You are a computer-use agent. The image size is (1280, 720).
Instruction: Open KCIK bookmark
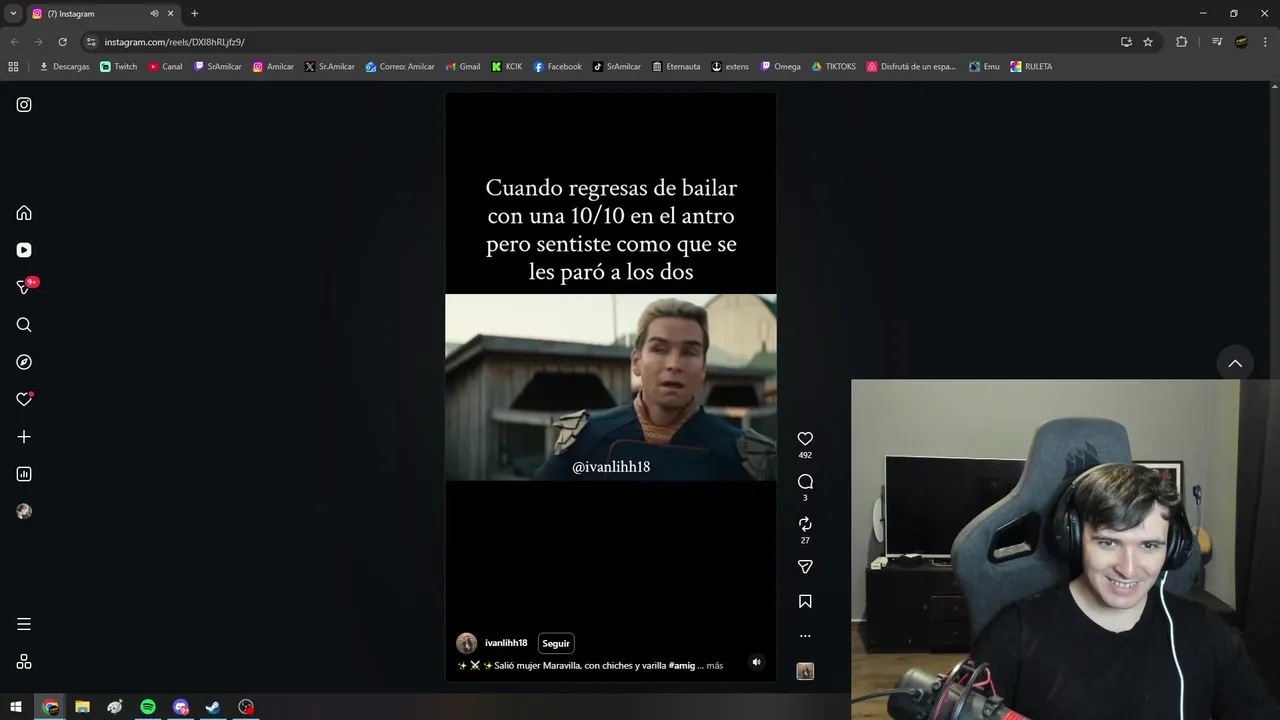coord(507,67)
